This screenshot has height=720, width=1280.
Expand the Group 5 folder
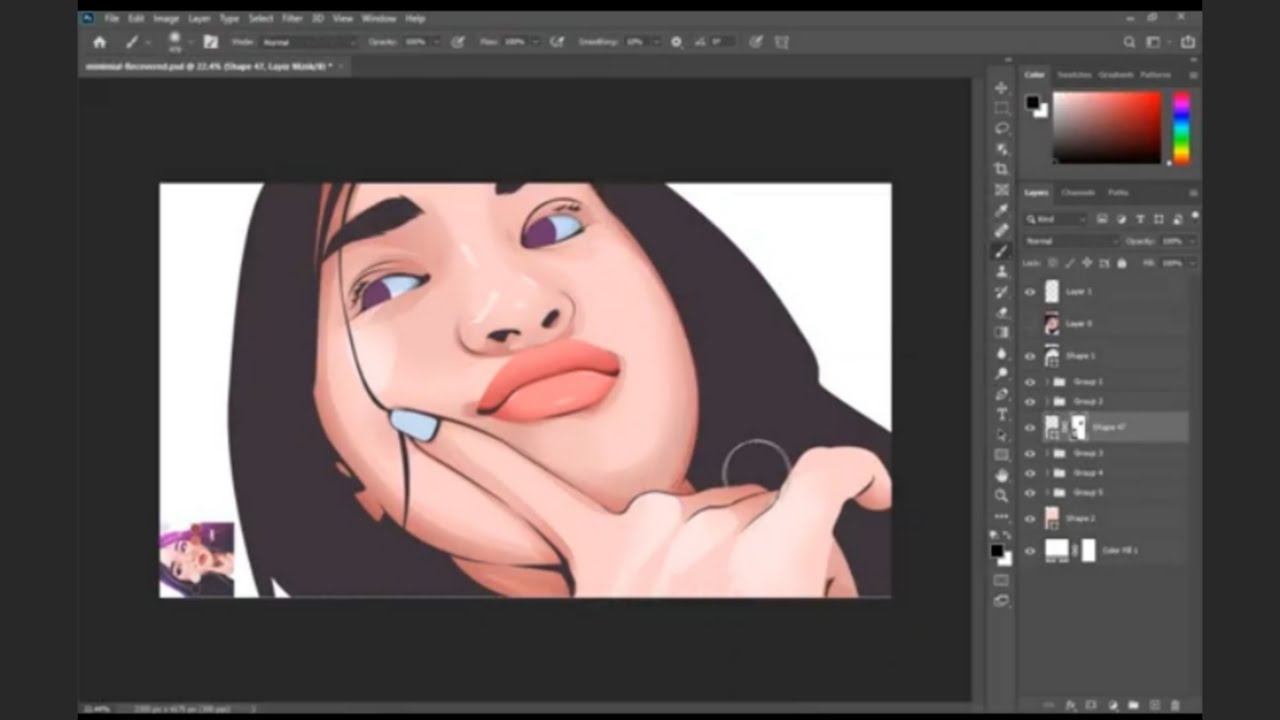coord(1047,492)
